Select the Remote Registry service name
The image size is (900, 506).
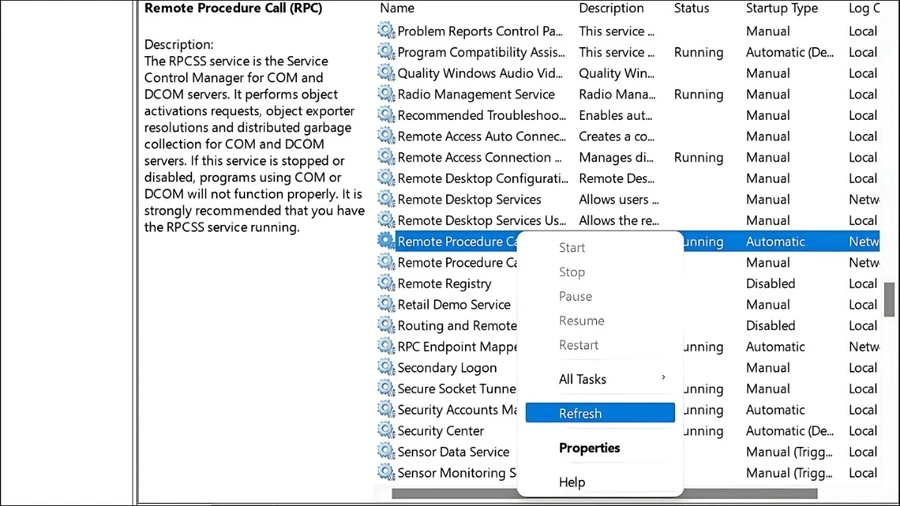pyautogui.click(x=444, y=283)
